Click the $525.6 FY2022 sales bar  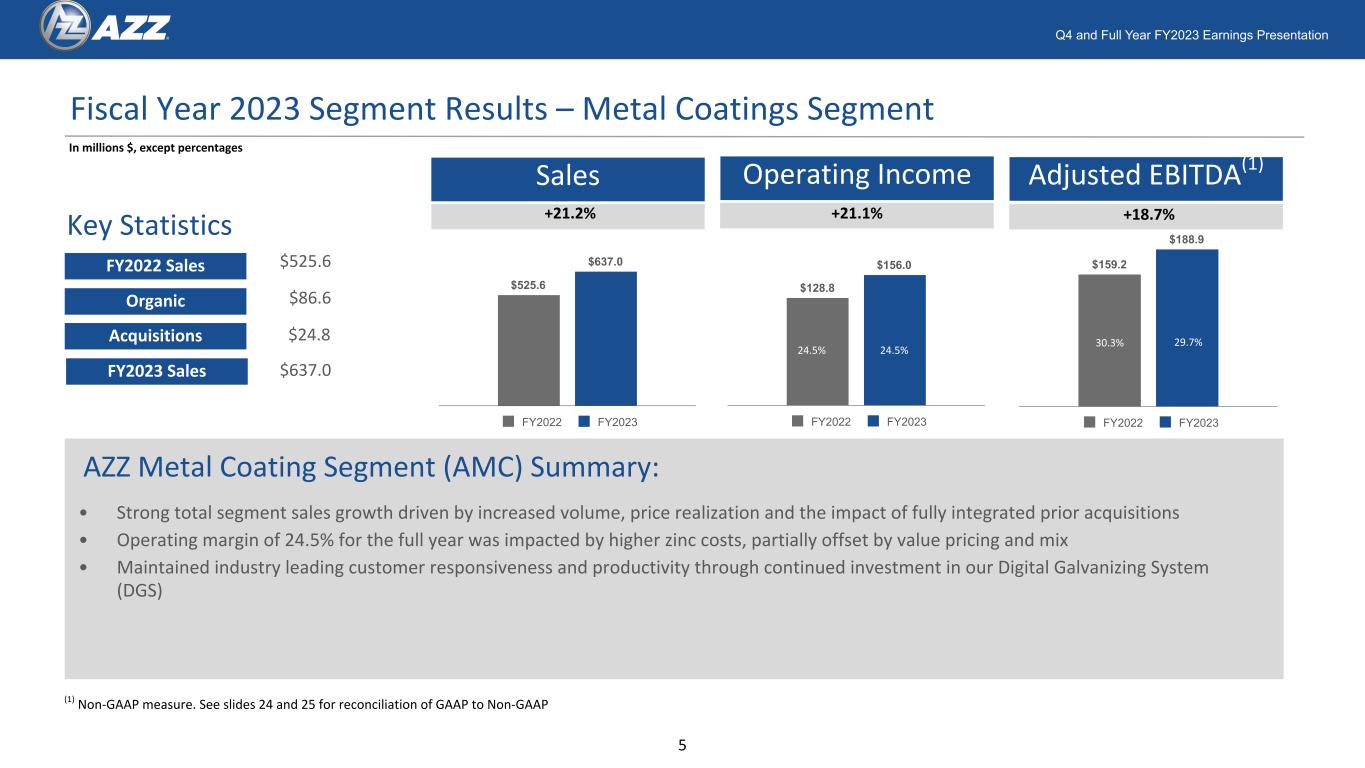click(529, 350)
